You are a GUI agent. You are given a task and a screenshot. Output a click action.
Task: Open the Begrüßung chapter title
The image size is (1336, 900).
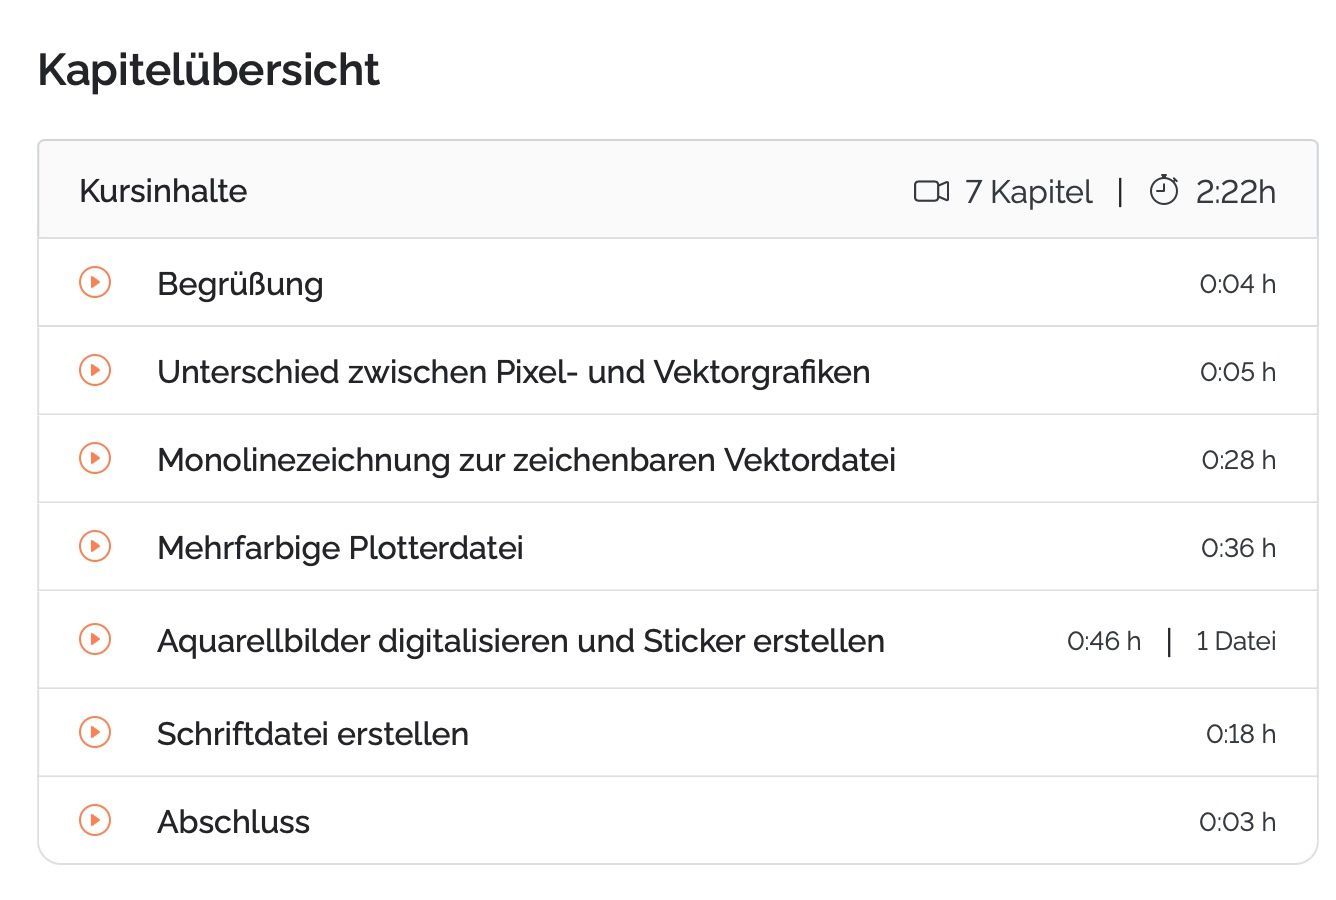pyautogui.click(x=240, y=284)
